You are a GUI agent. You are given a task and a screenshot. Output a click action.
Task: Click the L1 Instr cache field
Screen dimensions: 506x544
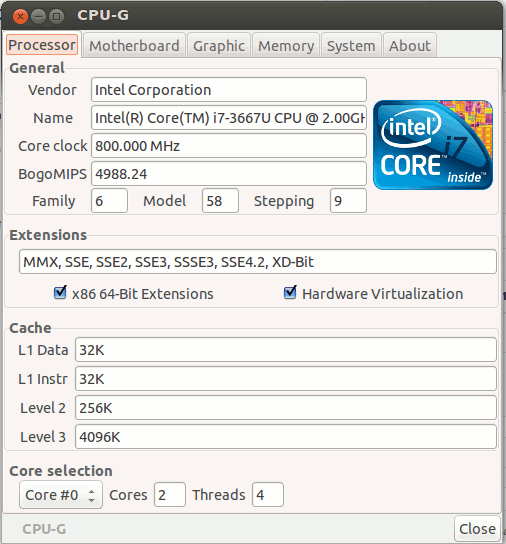[x=286, y=379]
